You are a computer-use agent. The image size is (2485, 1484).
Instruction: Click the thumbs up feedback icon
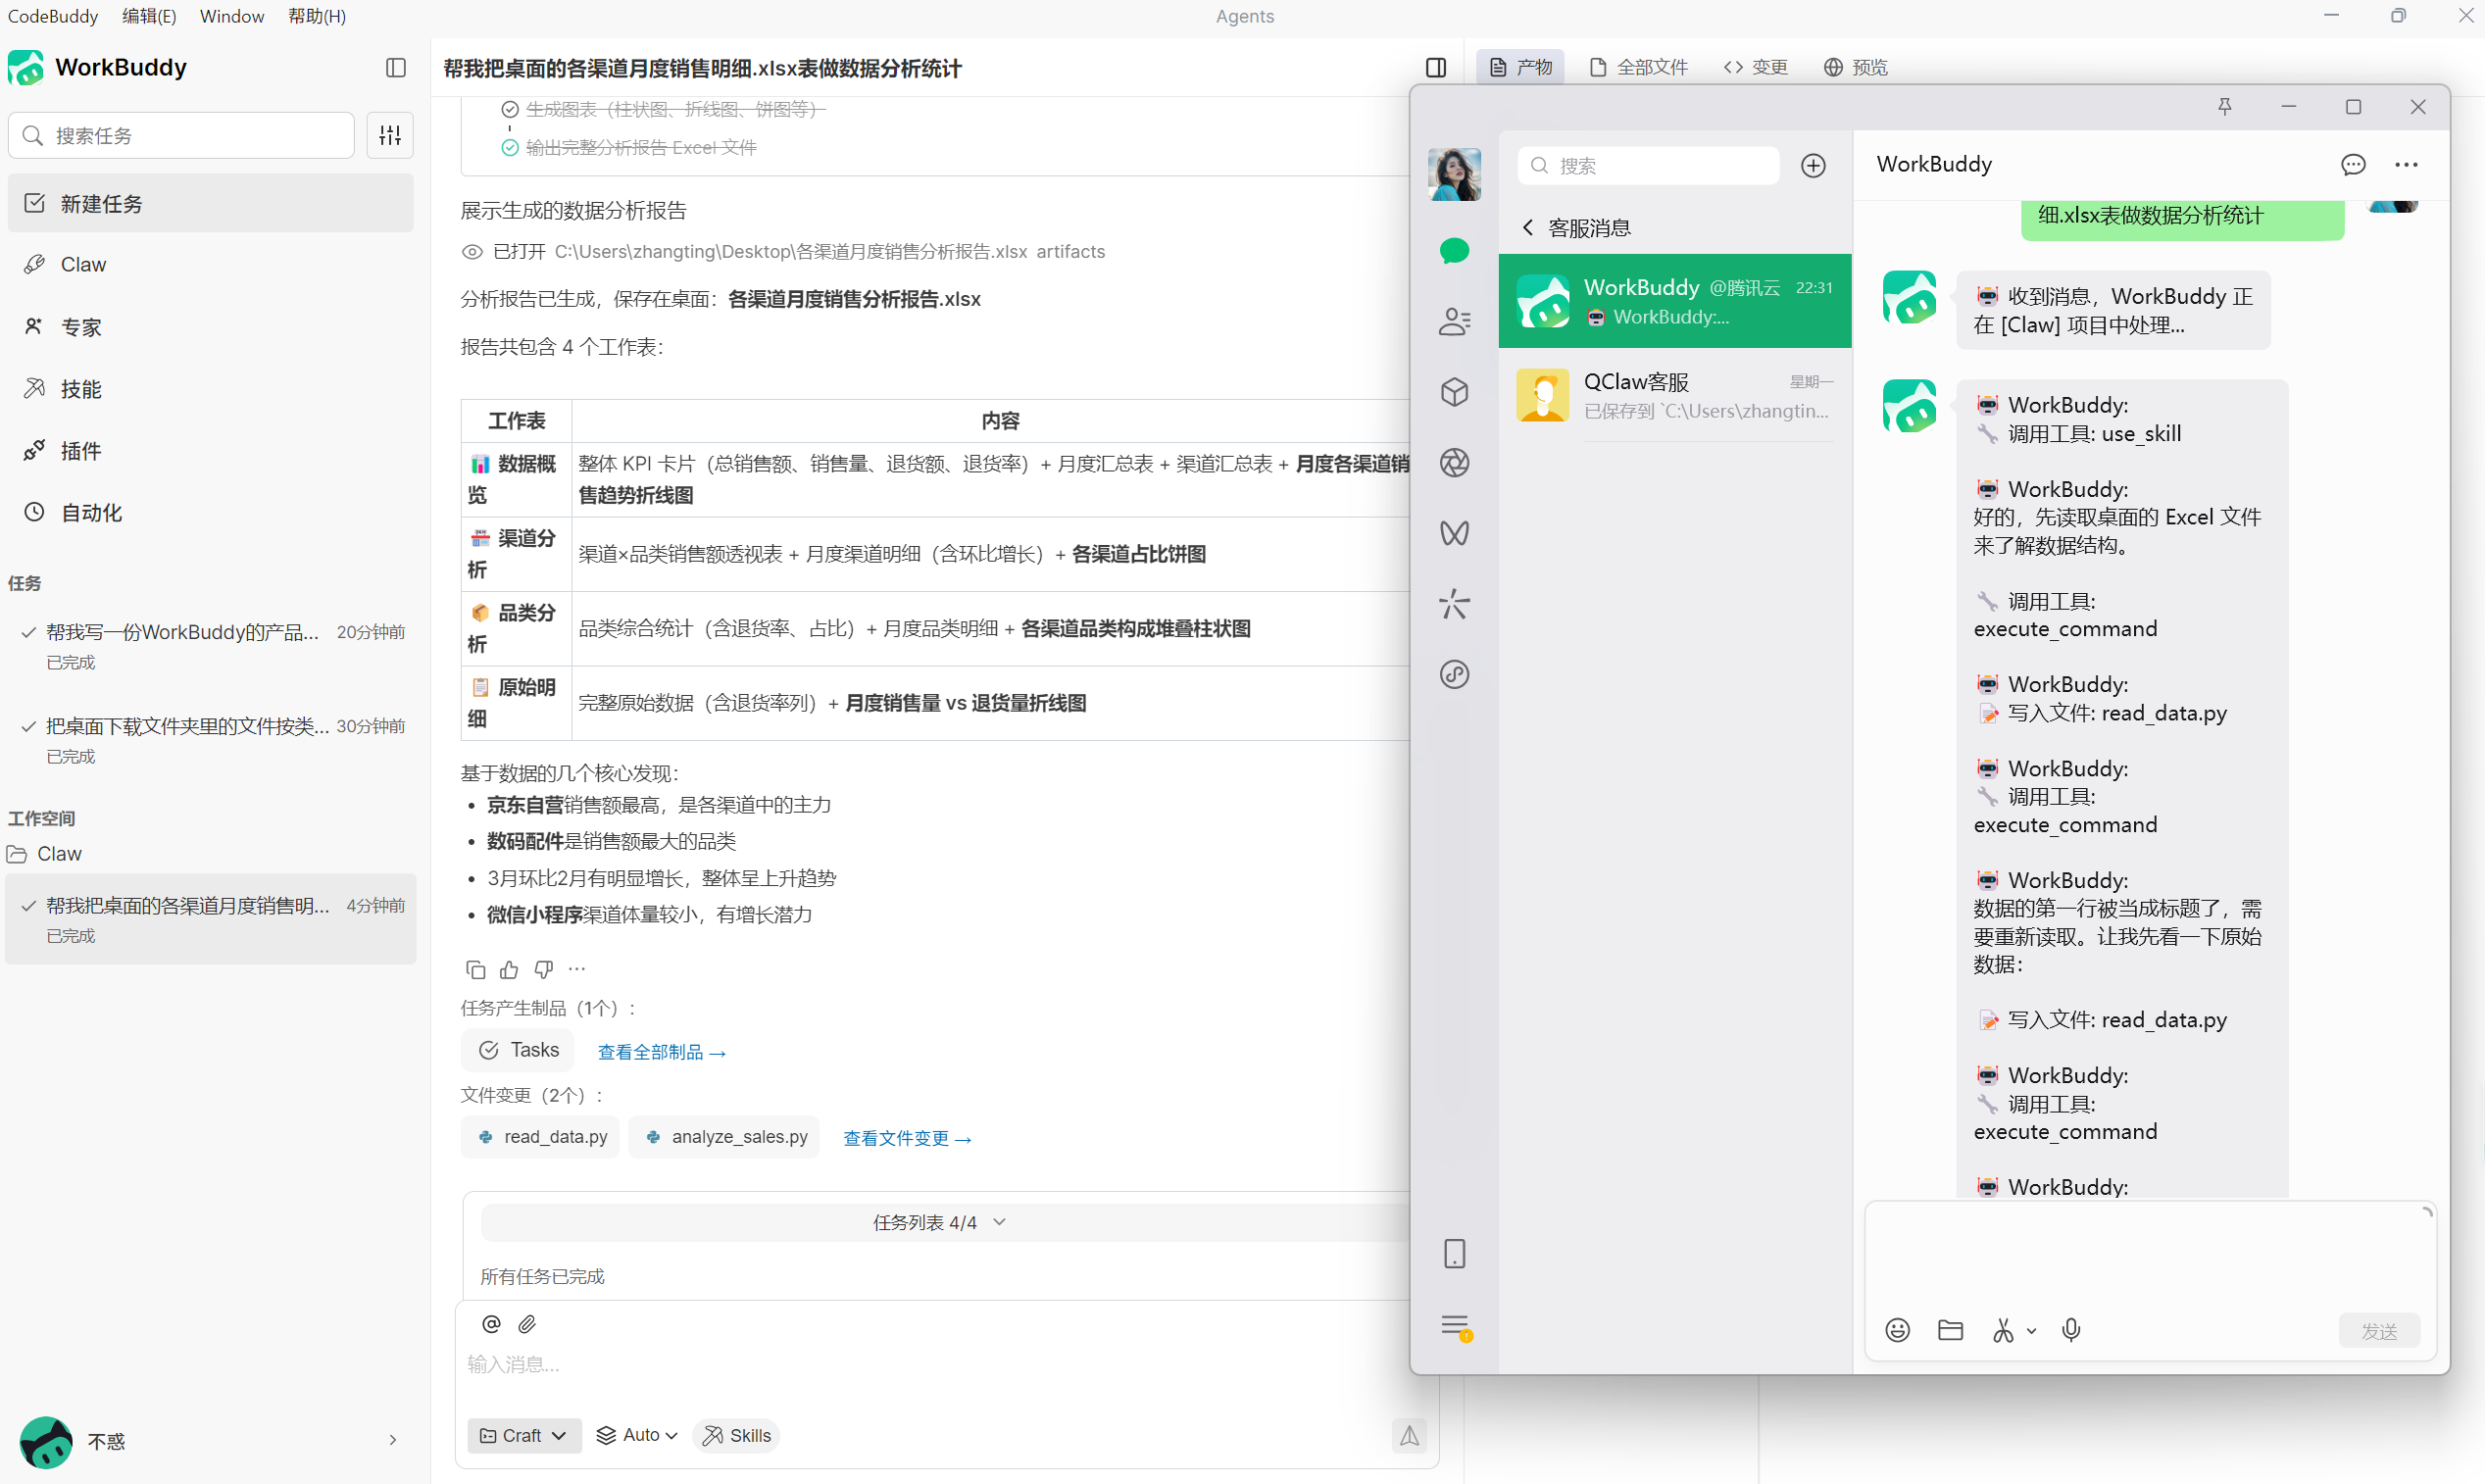pyautogui.click(x=509, y=969)
